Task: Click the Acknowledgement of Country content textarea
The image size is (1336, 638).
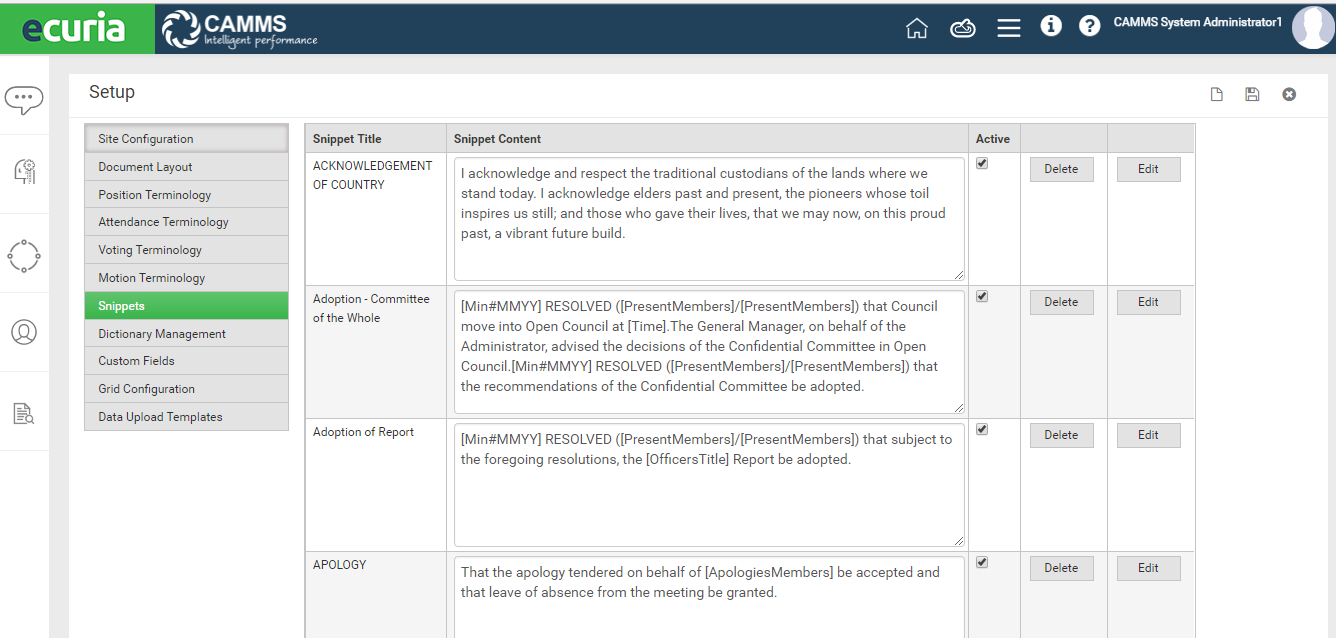Action: click(709, 218)
